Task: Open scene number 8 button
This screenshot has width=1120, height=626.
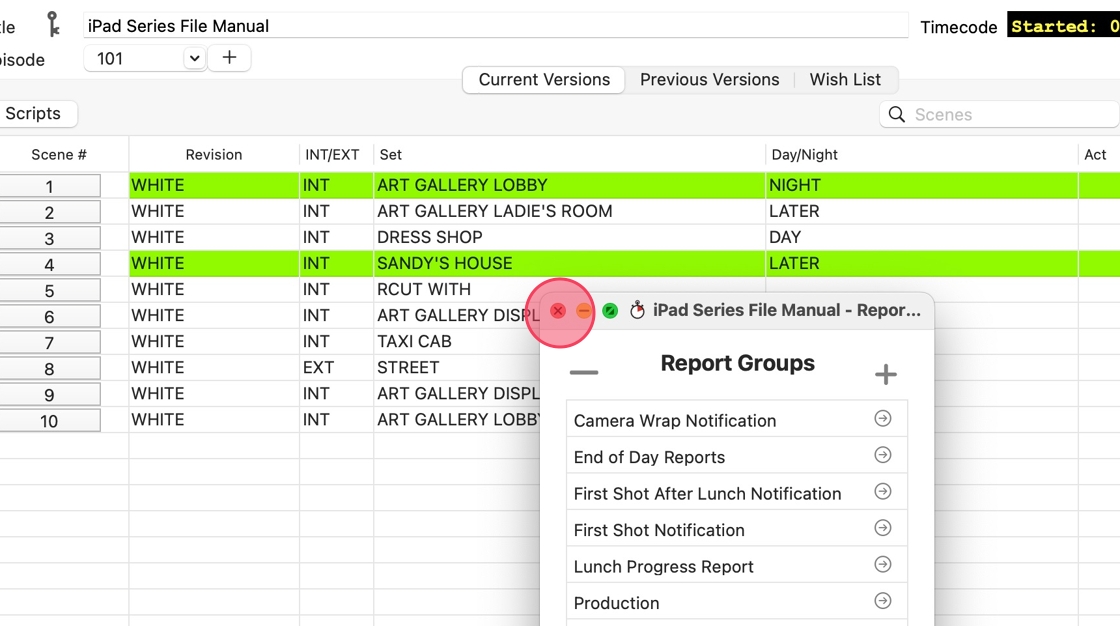Action: [x=49, y=369]
